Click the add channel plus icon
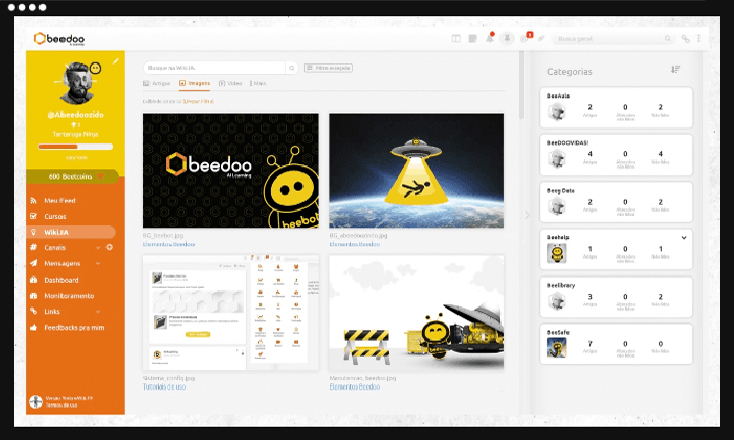 pos(110,247)
